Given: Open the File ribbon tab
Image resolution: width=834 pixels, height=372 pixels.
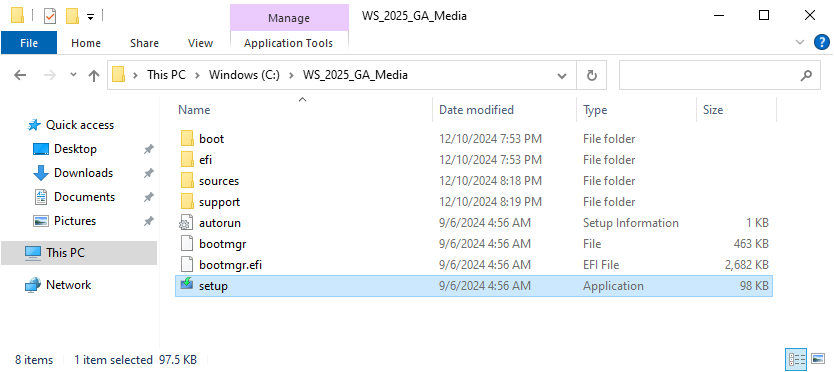Looking at the screenshot, I should (29, 43).
